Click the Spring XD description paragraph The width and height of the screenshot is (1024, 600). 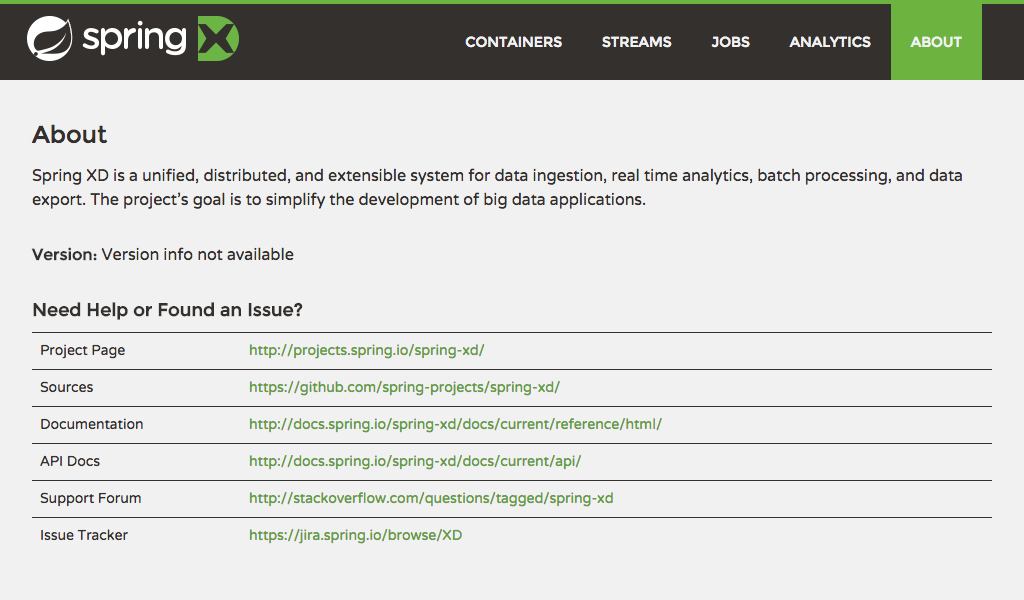pyautogui.click(x=497, y=187)
